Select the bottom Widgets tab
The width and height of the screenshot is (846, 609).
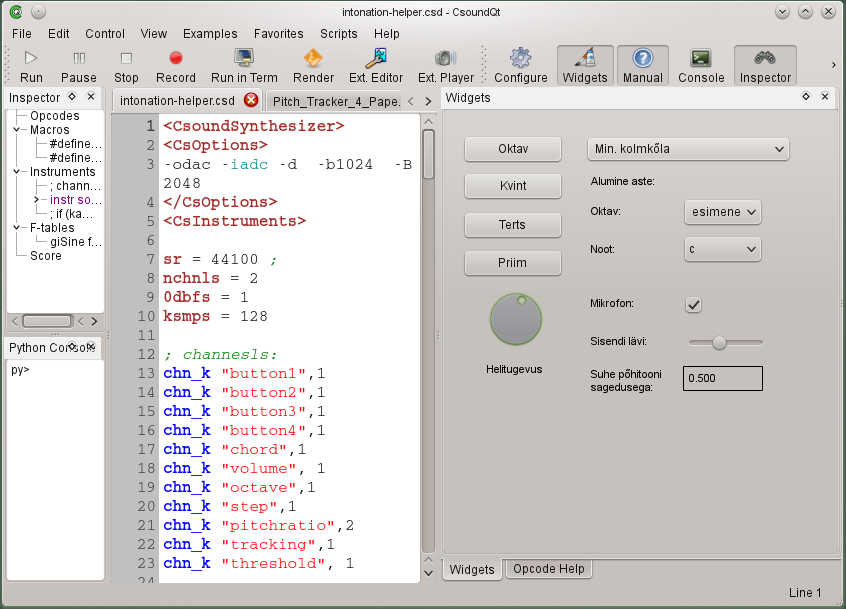coord(472,570)
